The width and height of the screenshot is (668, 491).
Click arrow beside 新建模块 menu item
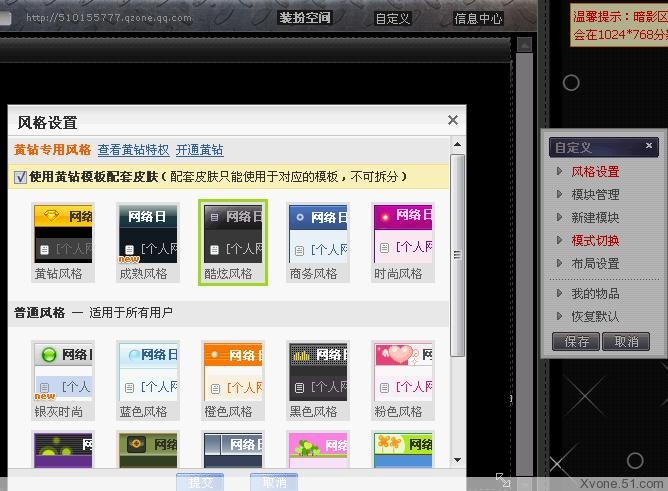(x=560, y=217)
